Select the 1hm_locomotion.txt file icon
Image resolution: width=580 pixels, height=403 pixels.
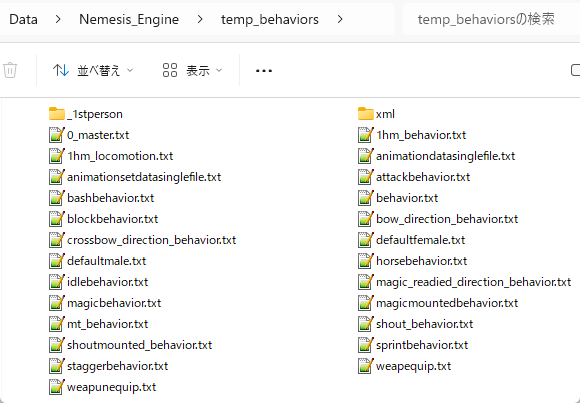(x=57, y=156)
